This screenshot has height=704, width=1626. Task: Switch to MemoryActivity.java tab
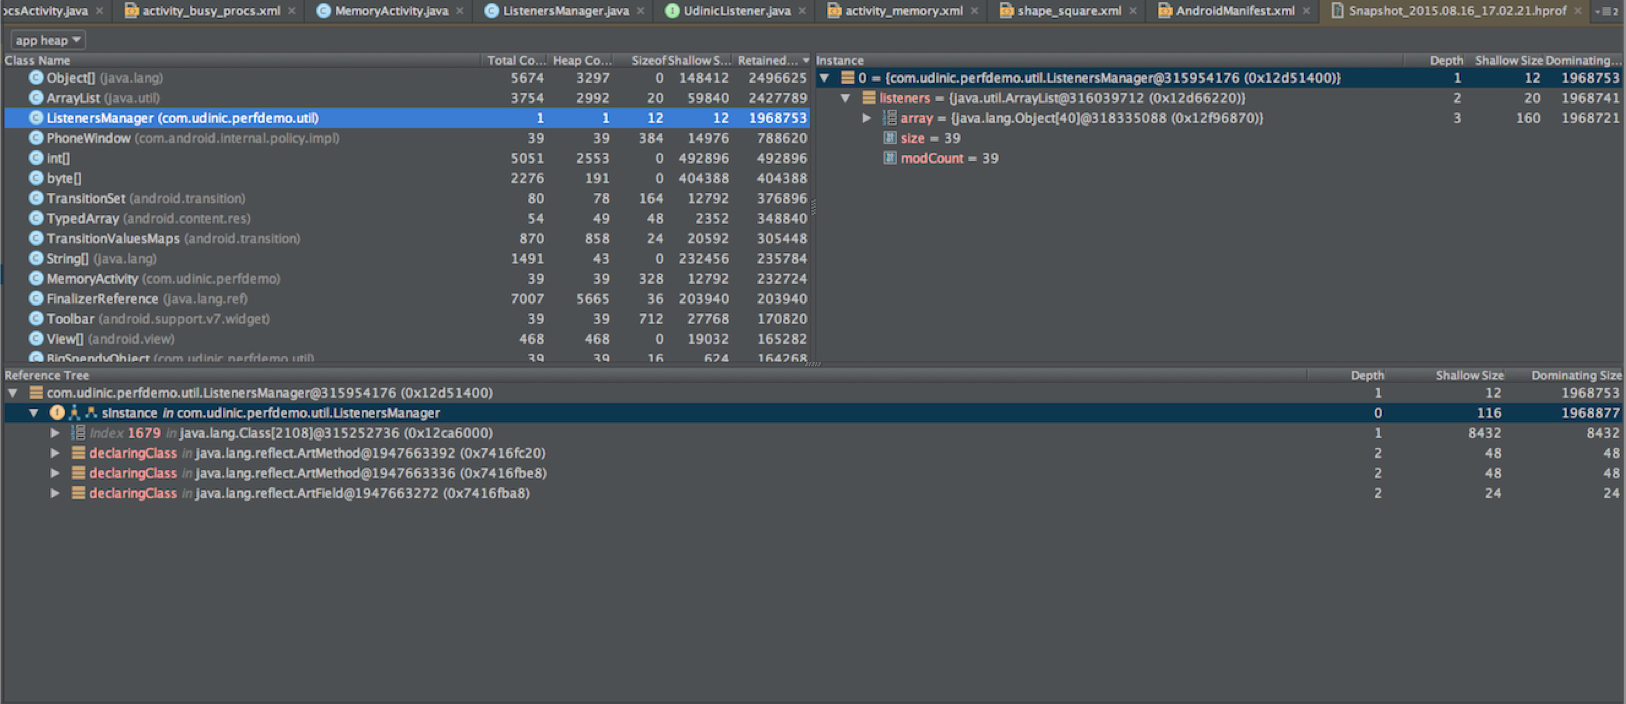point(390,11)
